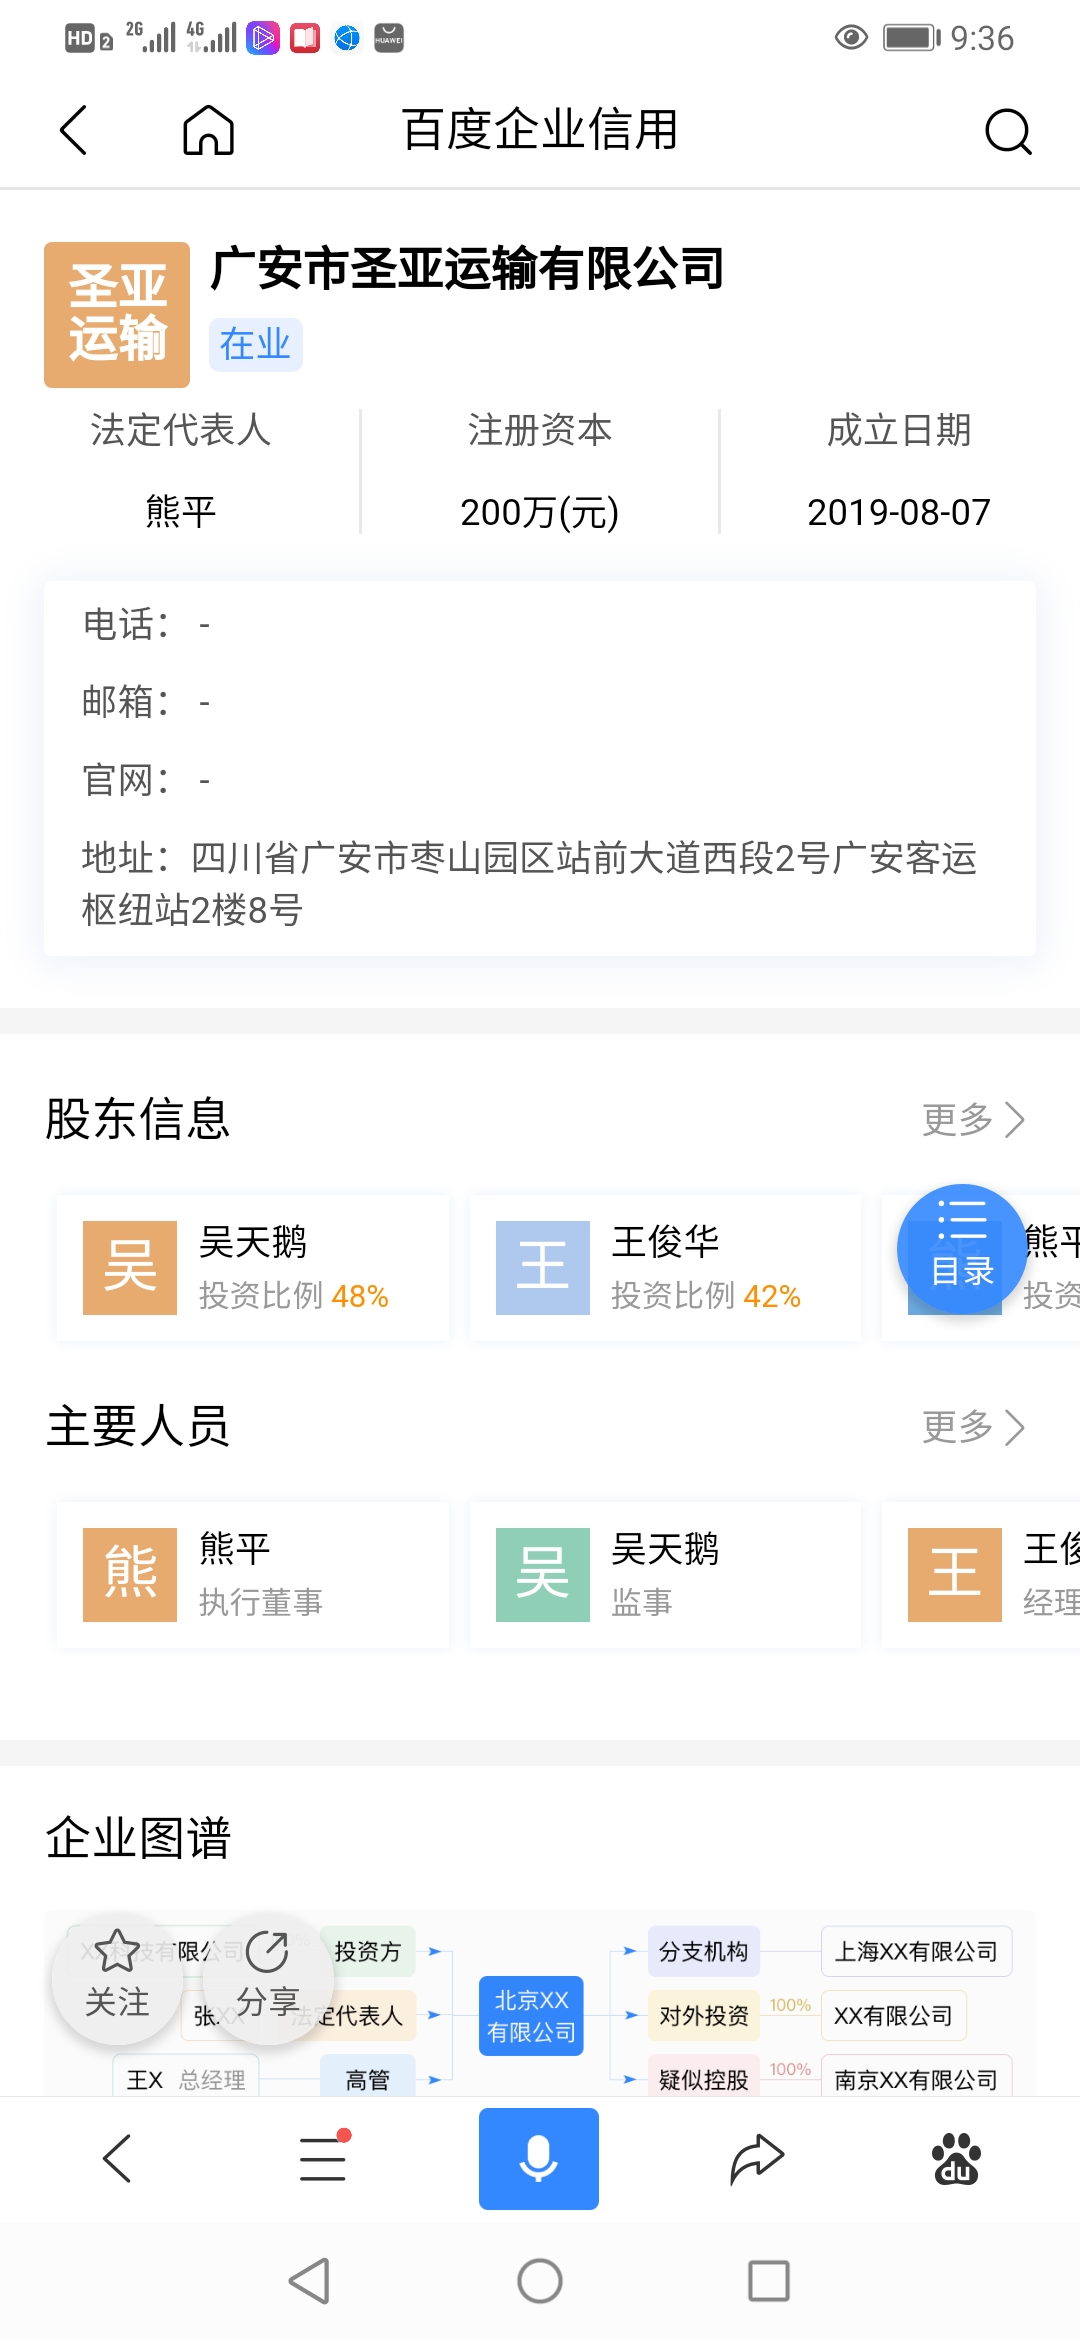Tap the 在业 status tag
Image resolution: width=1080 pixels, height=2340 pixels.
[x=255, y=345]
